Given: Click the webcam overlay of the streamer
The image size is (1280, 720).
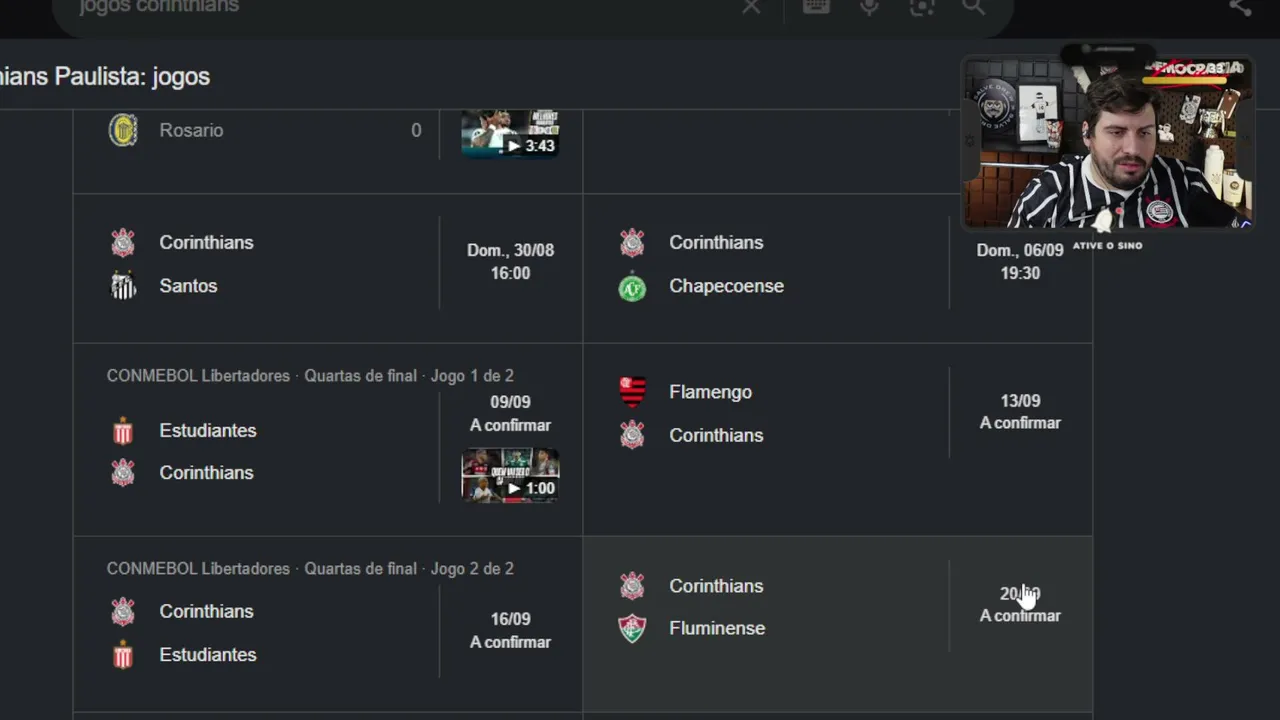Looking at the screenshot, I should (1107, 143).
